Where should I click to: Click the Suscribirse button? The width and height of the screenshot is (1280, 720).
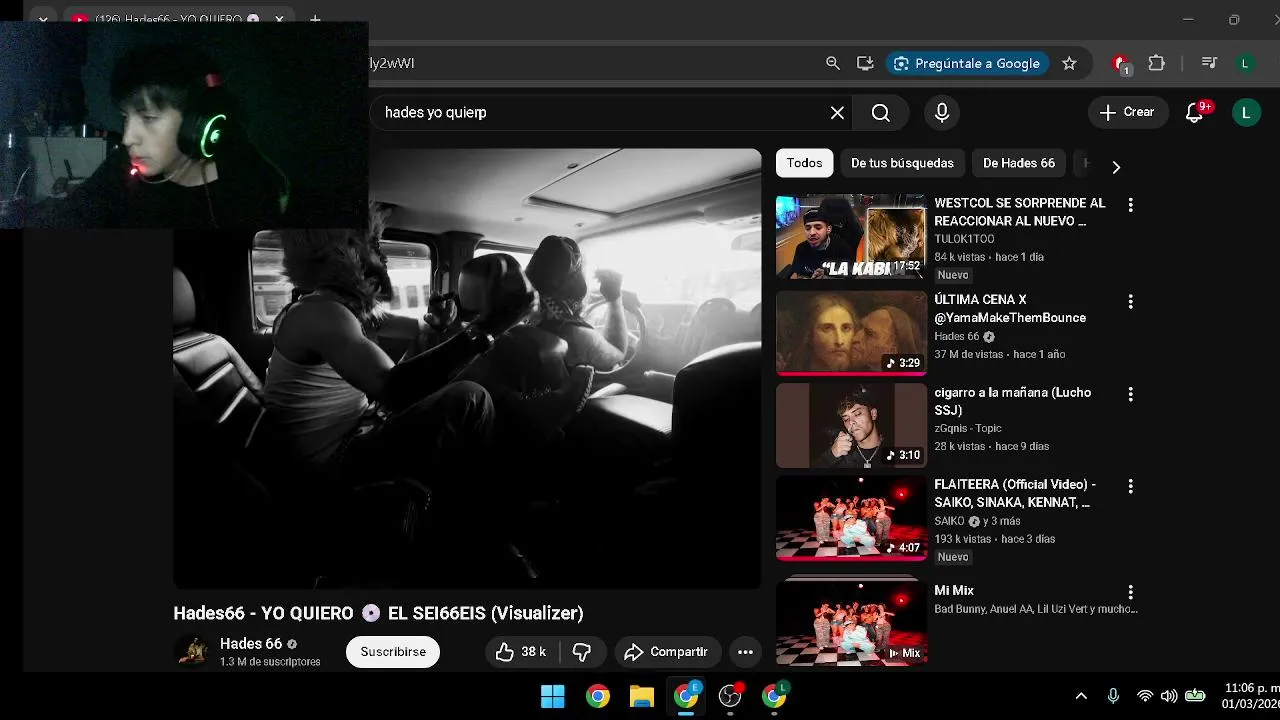(x=393, y=652)
